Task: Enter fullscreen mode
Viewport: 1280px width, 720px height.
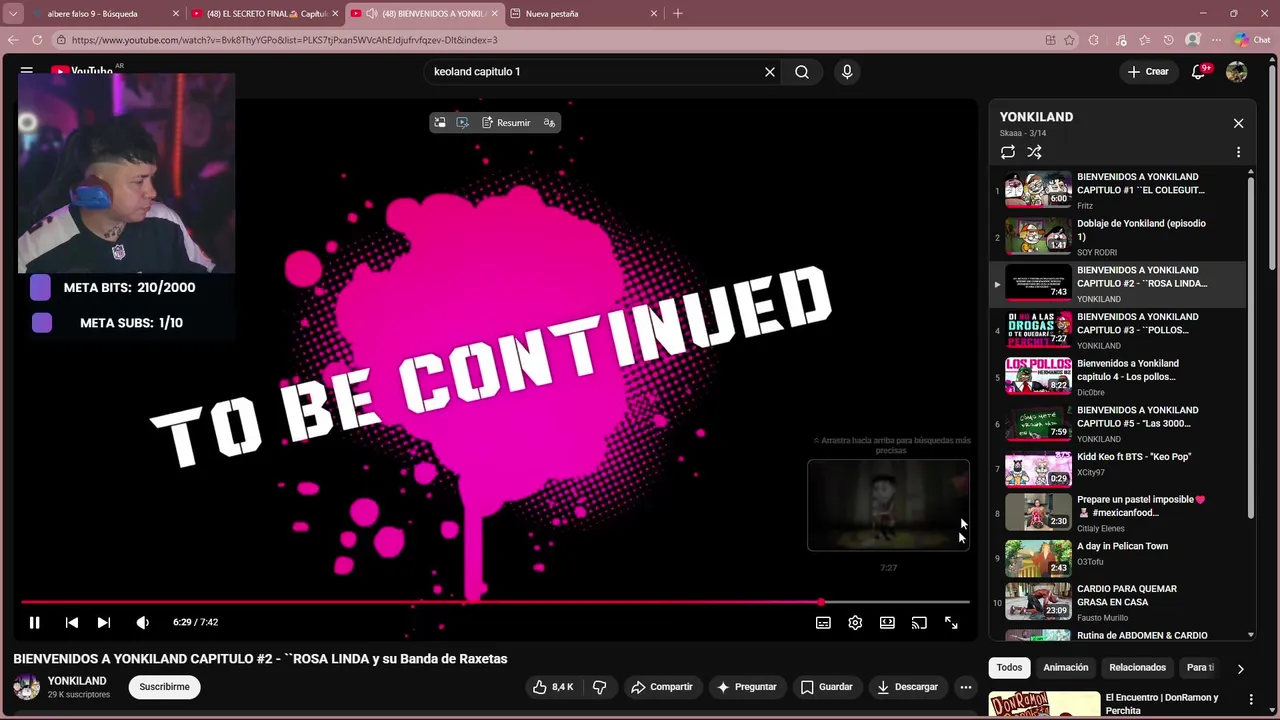Action: click(x=951, y=622)
